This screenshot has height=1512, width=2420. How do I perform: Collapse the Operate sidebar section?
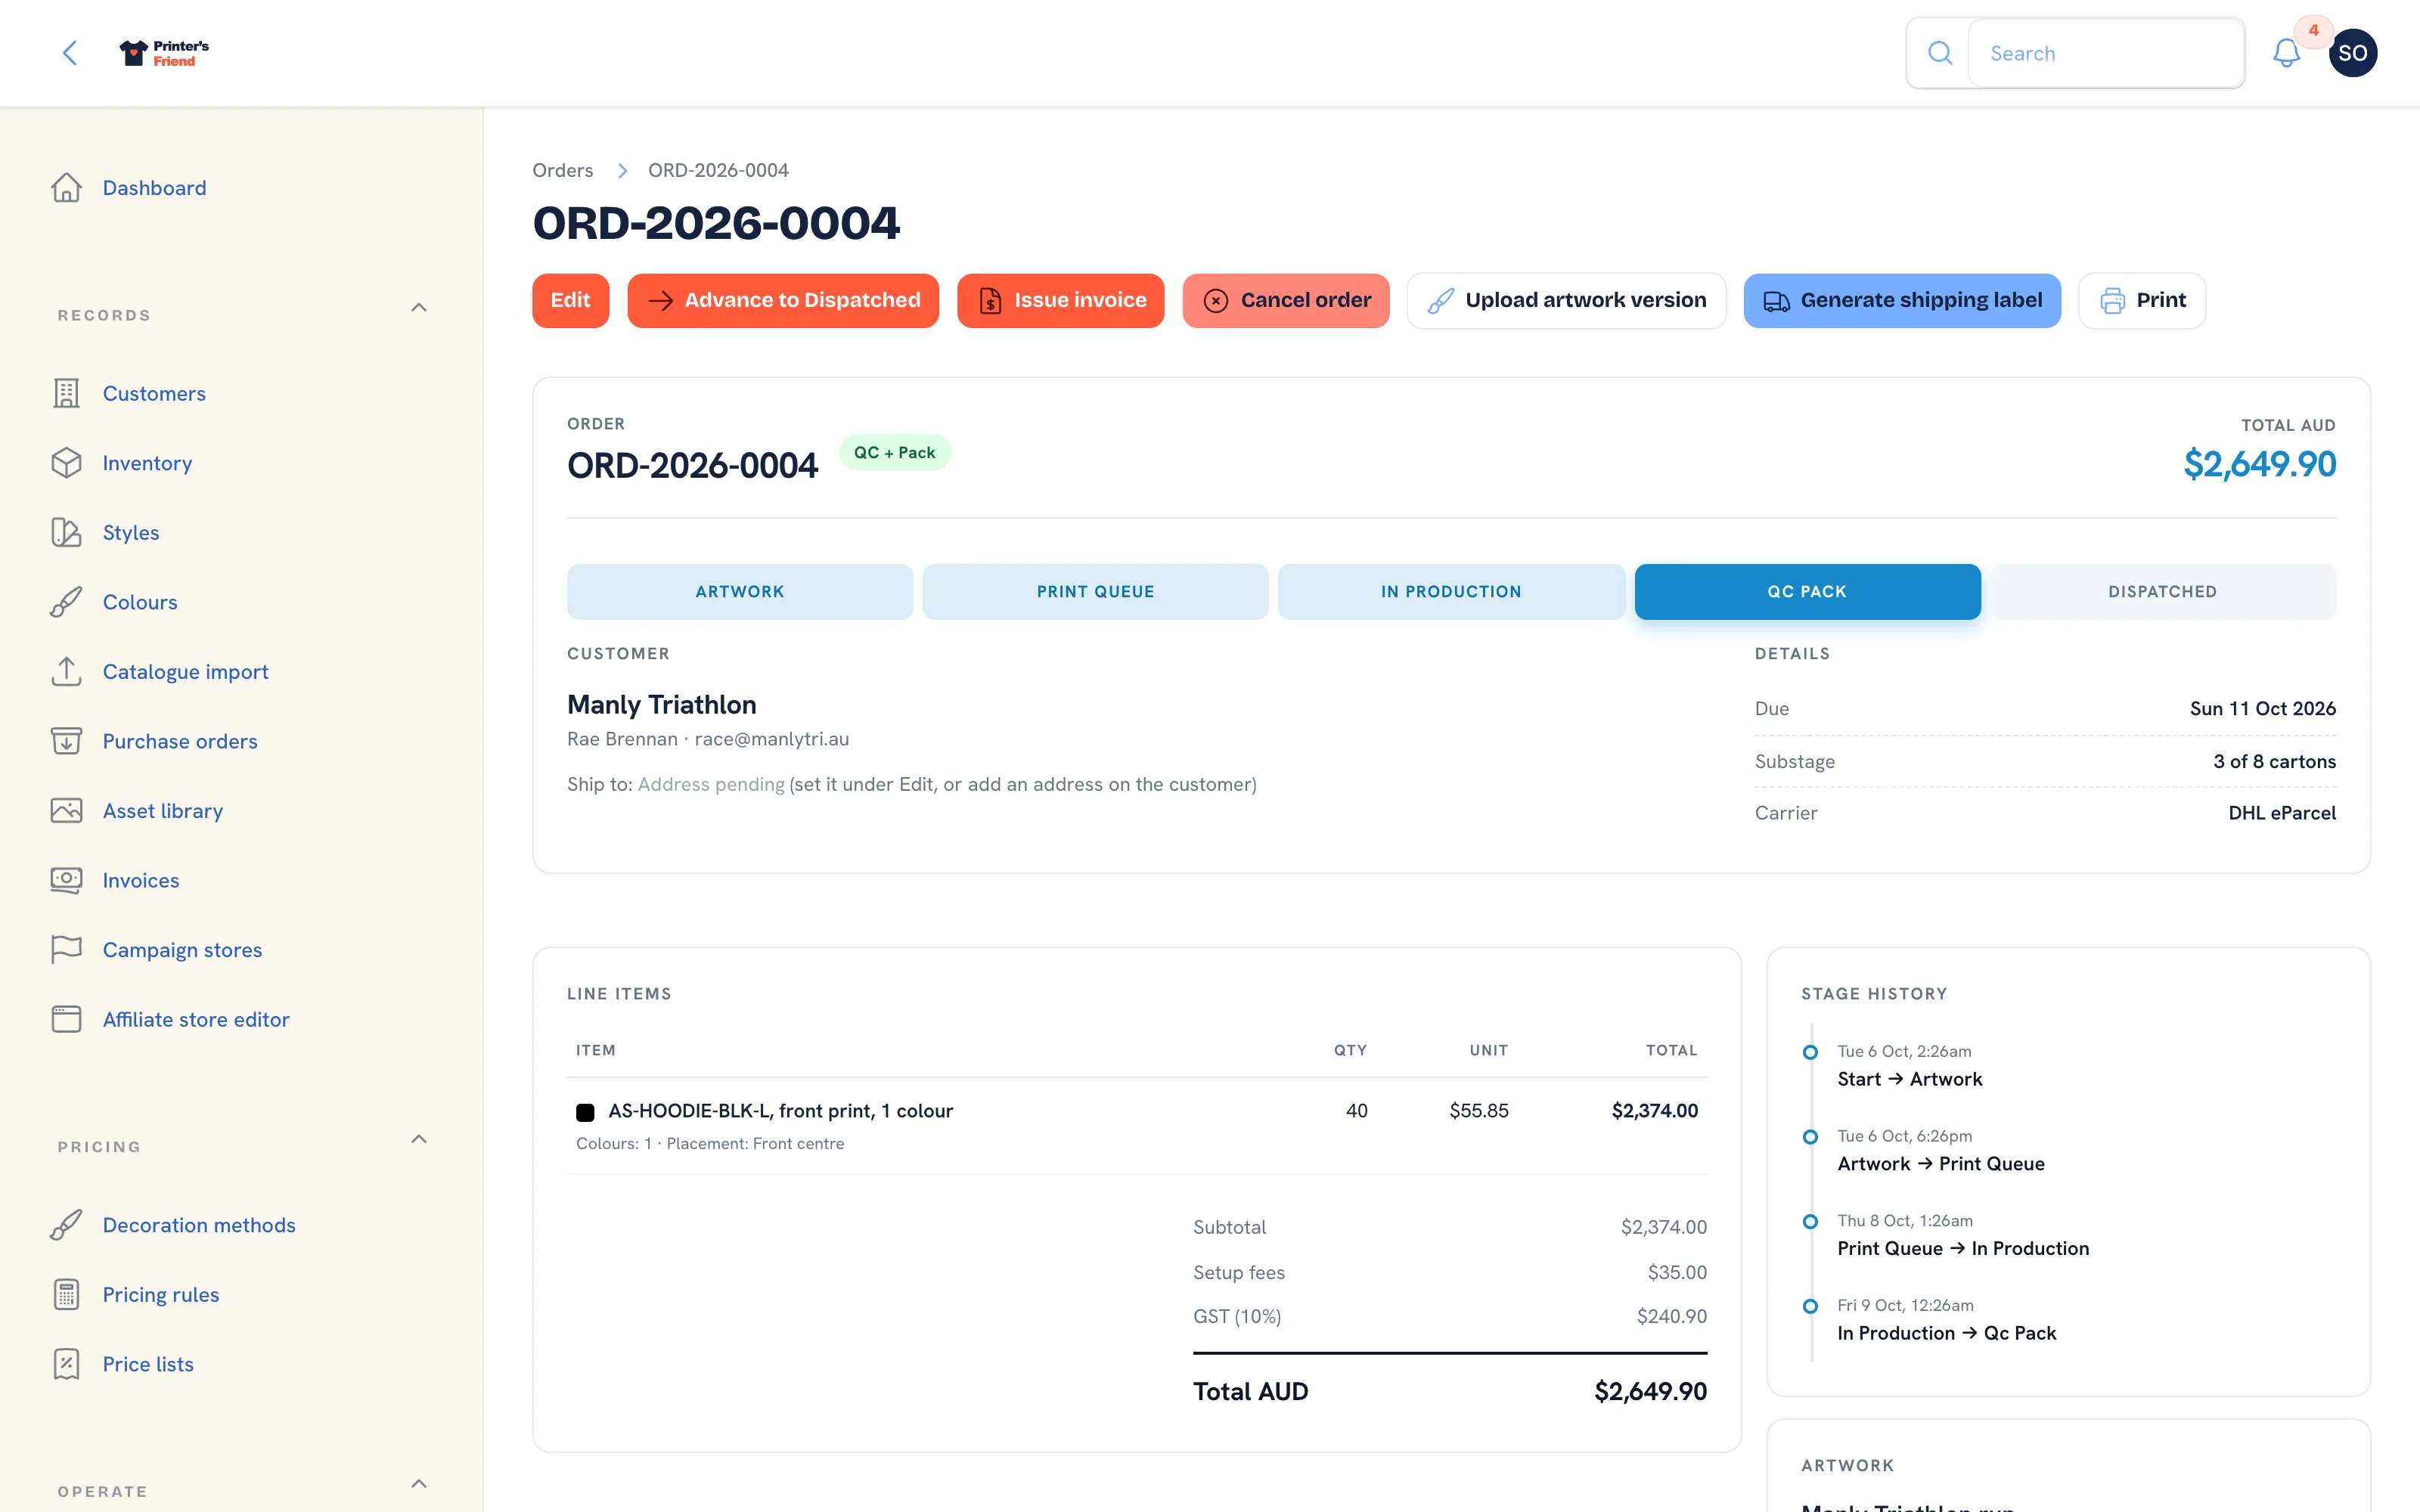419,1484
